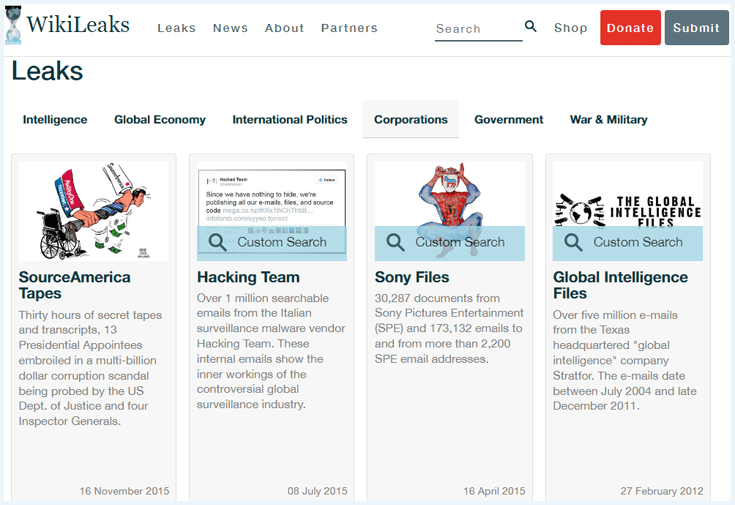Viewport: 735px width, 505px height.
Task: Click magnifier icon on Global Intelligence Files card
Action: click(x=573, y=242)
